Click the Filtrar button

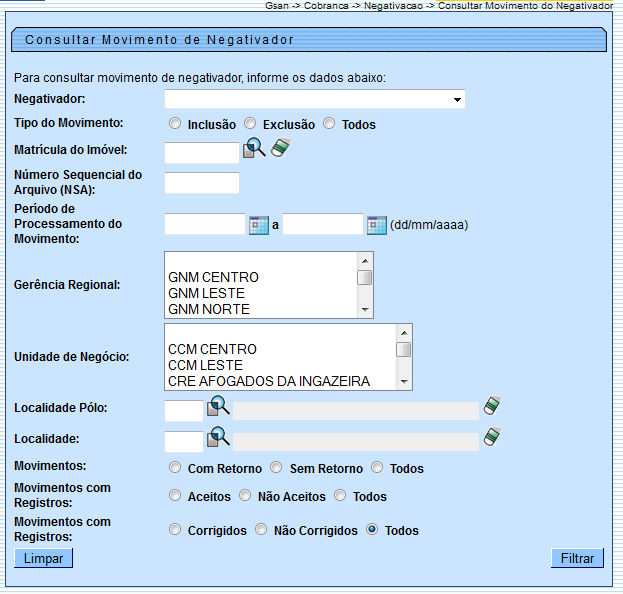click(x=577, y=559)
